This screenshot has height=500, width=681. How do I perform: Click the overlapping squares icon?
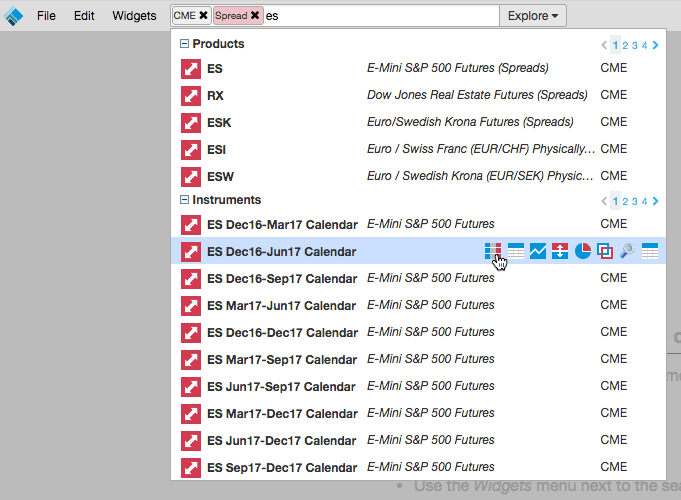pos(605,251)
